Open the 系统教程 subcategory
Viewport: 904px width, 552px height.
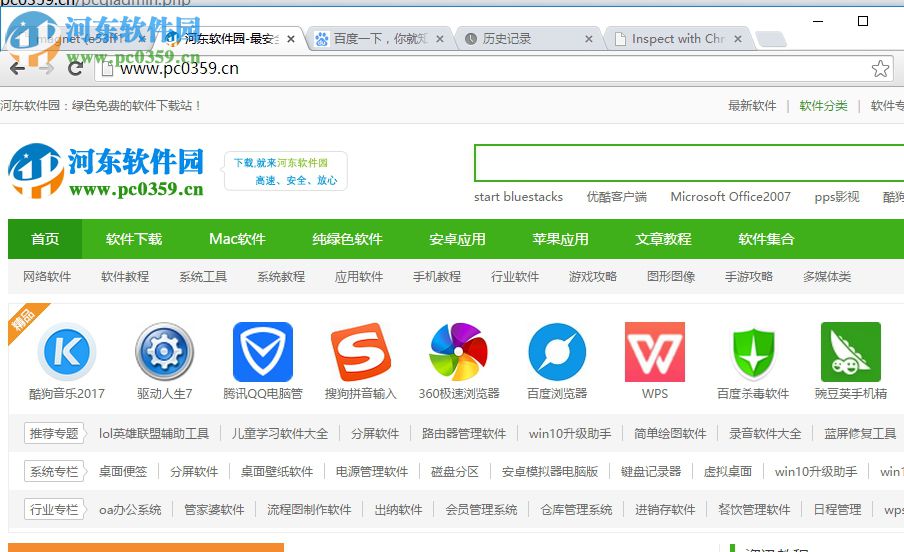(x=281, y=276)
